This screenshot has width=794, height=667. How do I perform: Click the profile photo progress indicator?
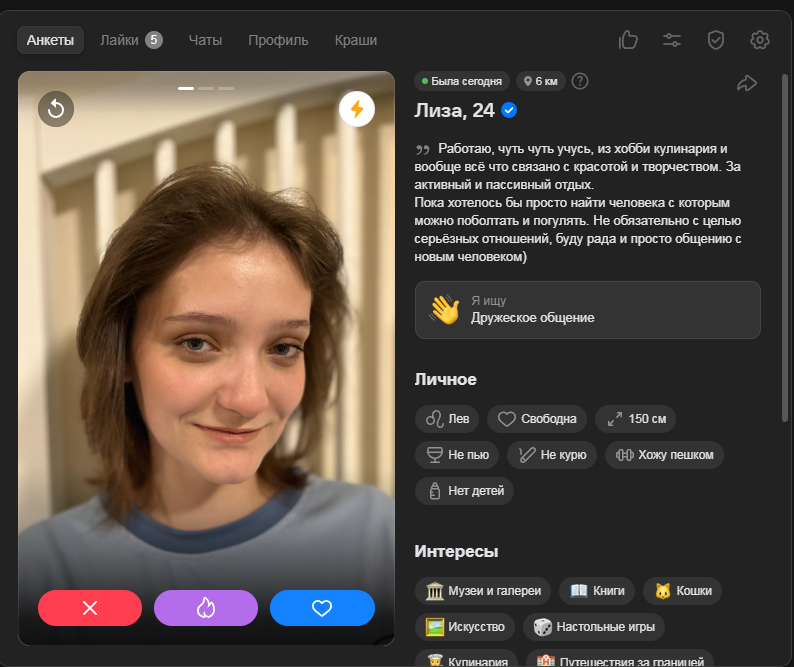[206, 88]
